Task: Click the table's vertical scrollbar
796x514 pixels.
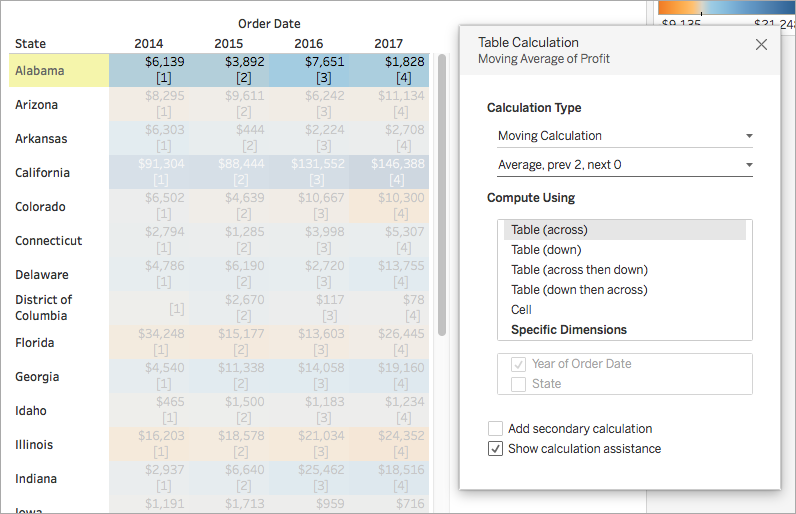Action: point(442,195)
